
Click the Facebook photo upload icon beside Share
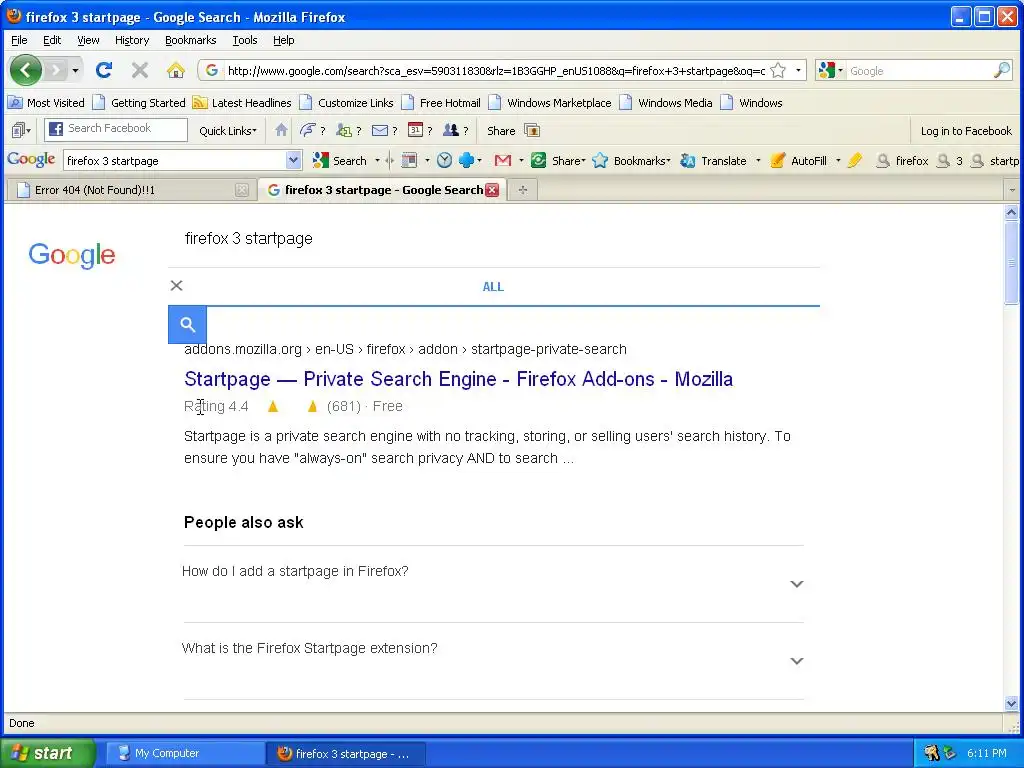(x=532, y=131)
